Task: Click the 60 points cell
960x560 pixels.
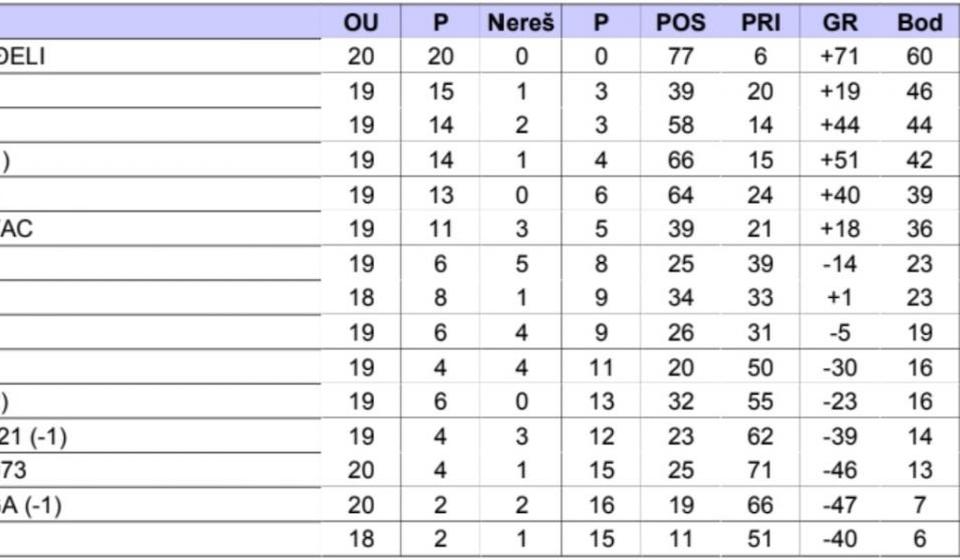Action: [919, 57]
